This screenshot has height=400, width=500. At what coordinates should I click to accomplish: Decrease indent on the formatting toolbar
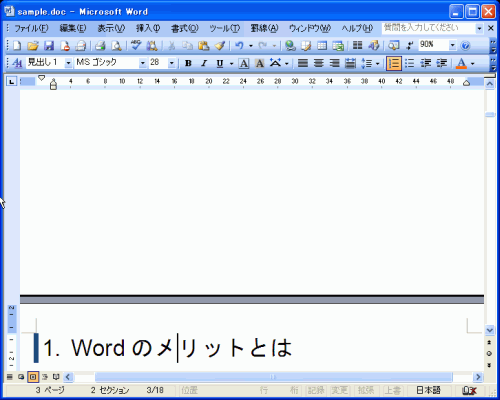coord(426,63)
